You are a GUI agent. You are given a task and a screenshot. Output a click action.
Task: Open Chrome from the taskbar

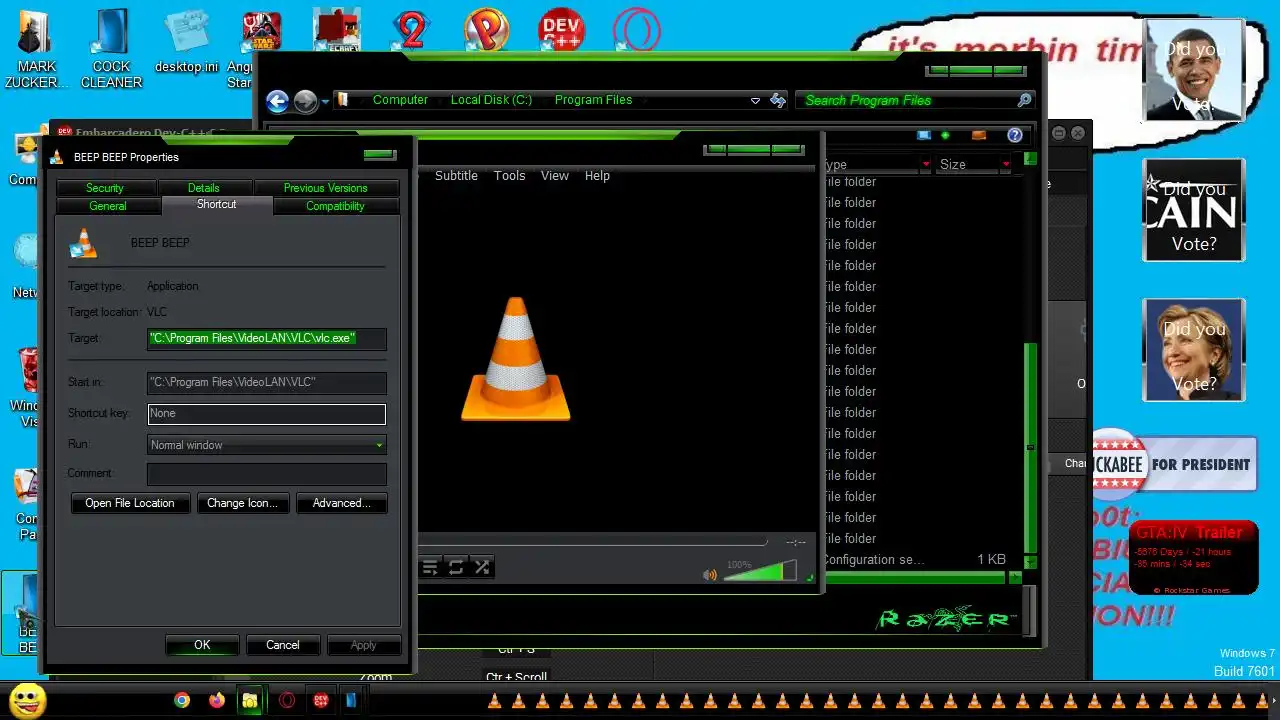point(182,700)
